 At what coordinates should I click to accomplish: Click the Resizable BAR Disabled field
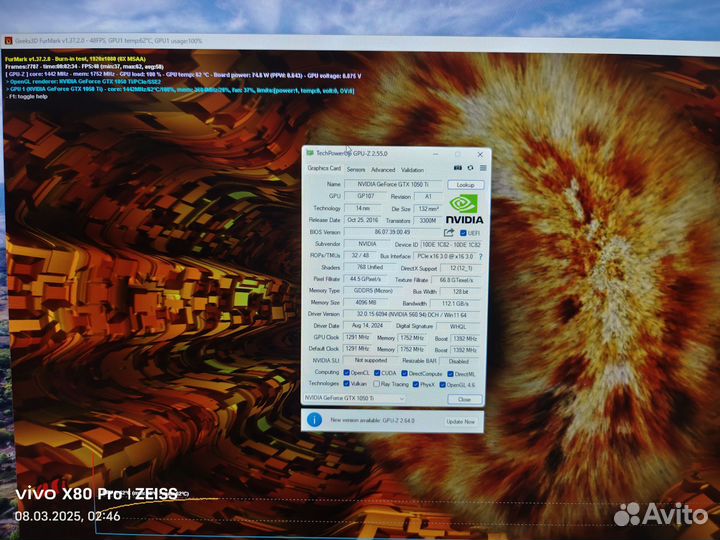click(459, 362)
